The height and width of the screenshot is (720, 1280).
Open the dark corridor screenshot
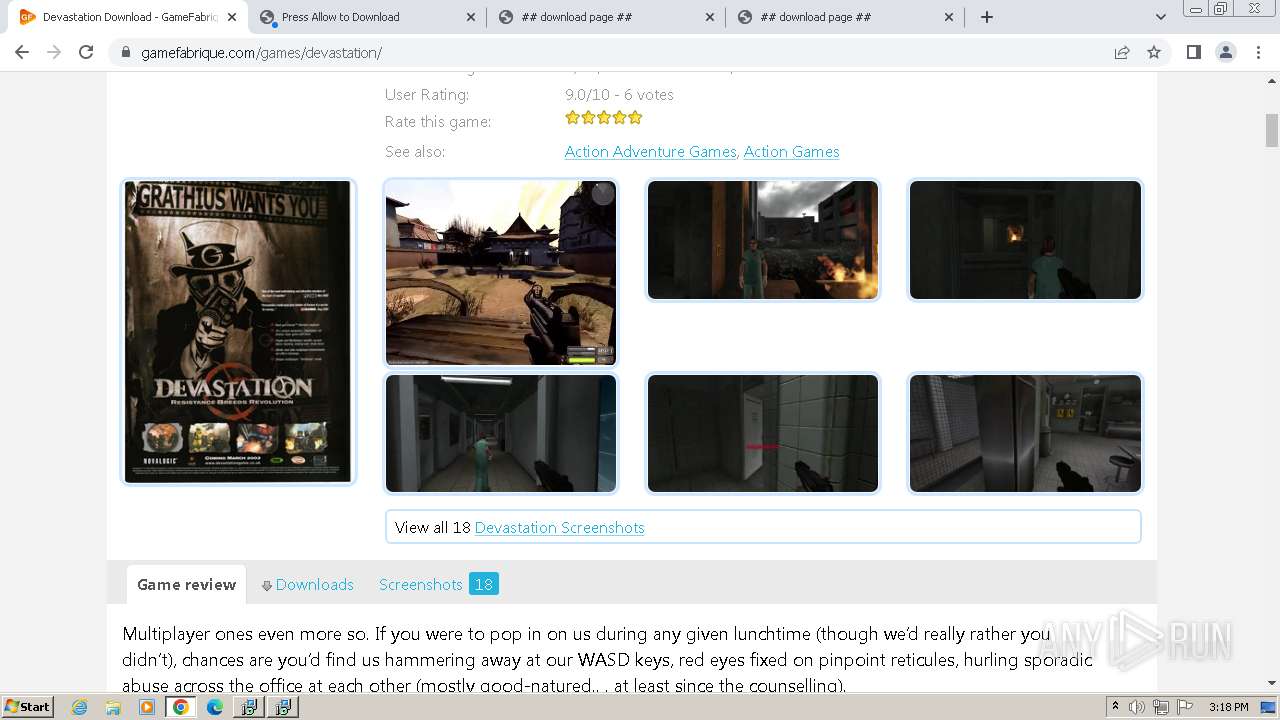click(x=501, y=434)
